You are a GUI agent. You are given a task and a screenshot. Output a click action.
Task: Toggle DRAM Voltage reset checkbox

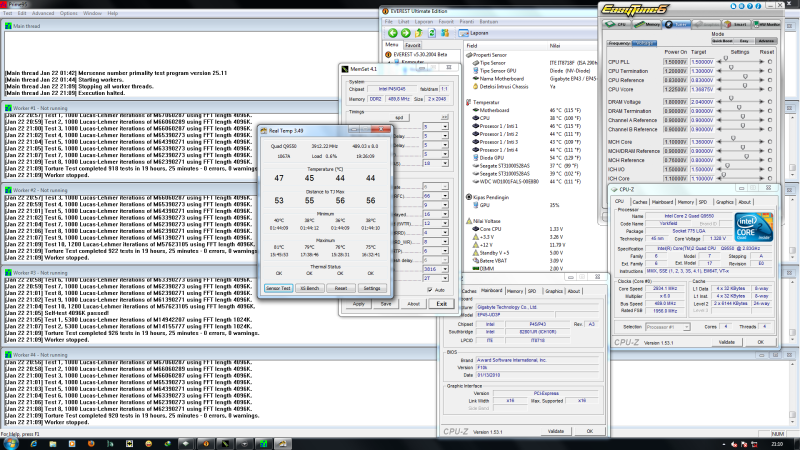coord(769,102)
